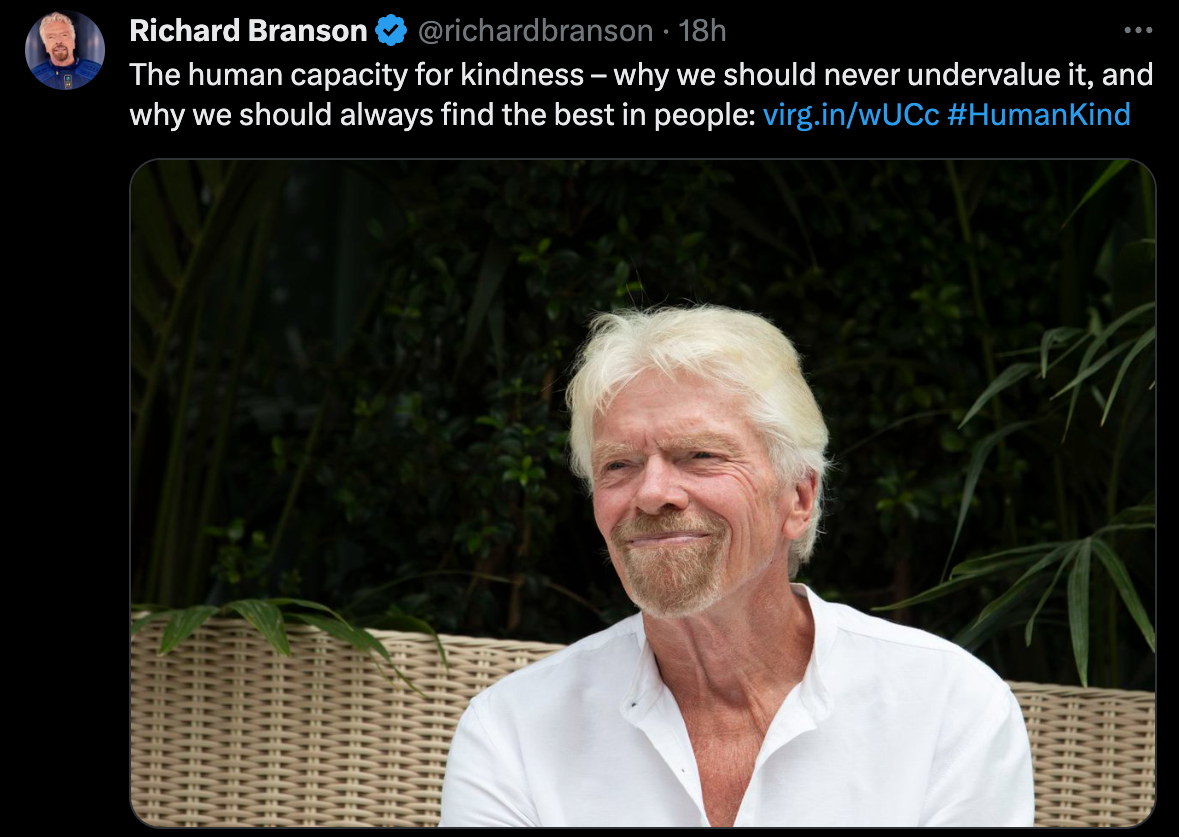Click the word 'kindness' in the tweet
This screenshot has height=837, width=1179.
click(522, 75)
